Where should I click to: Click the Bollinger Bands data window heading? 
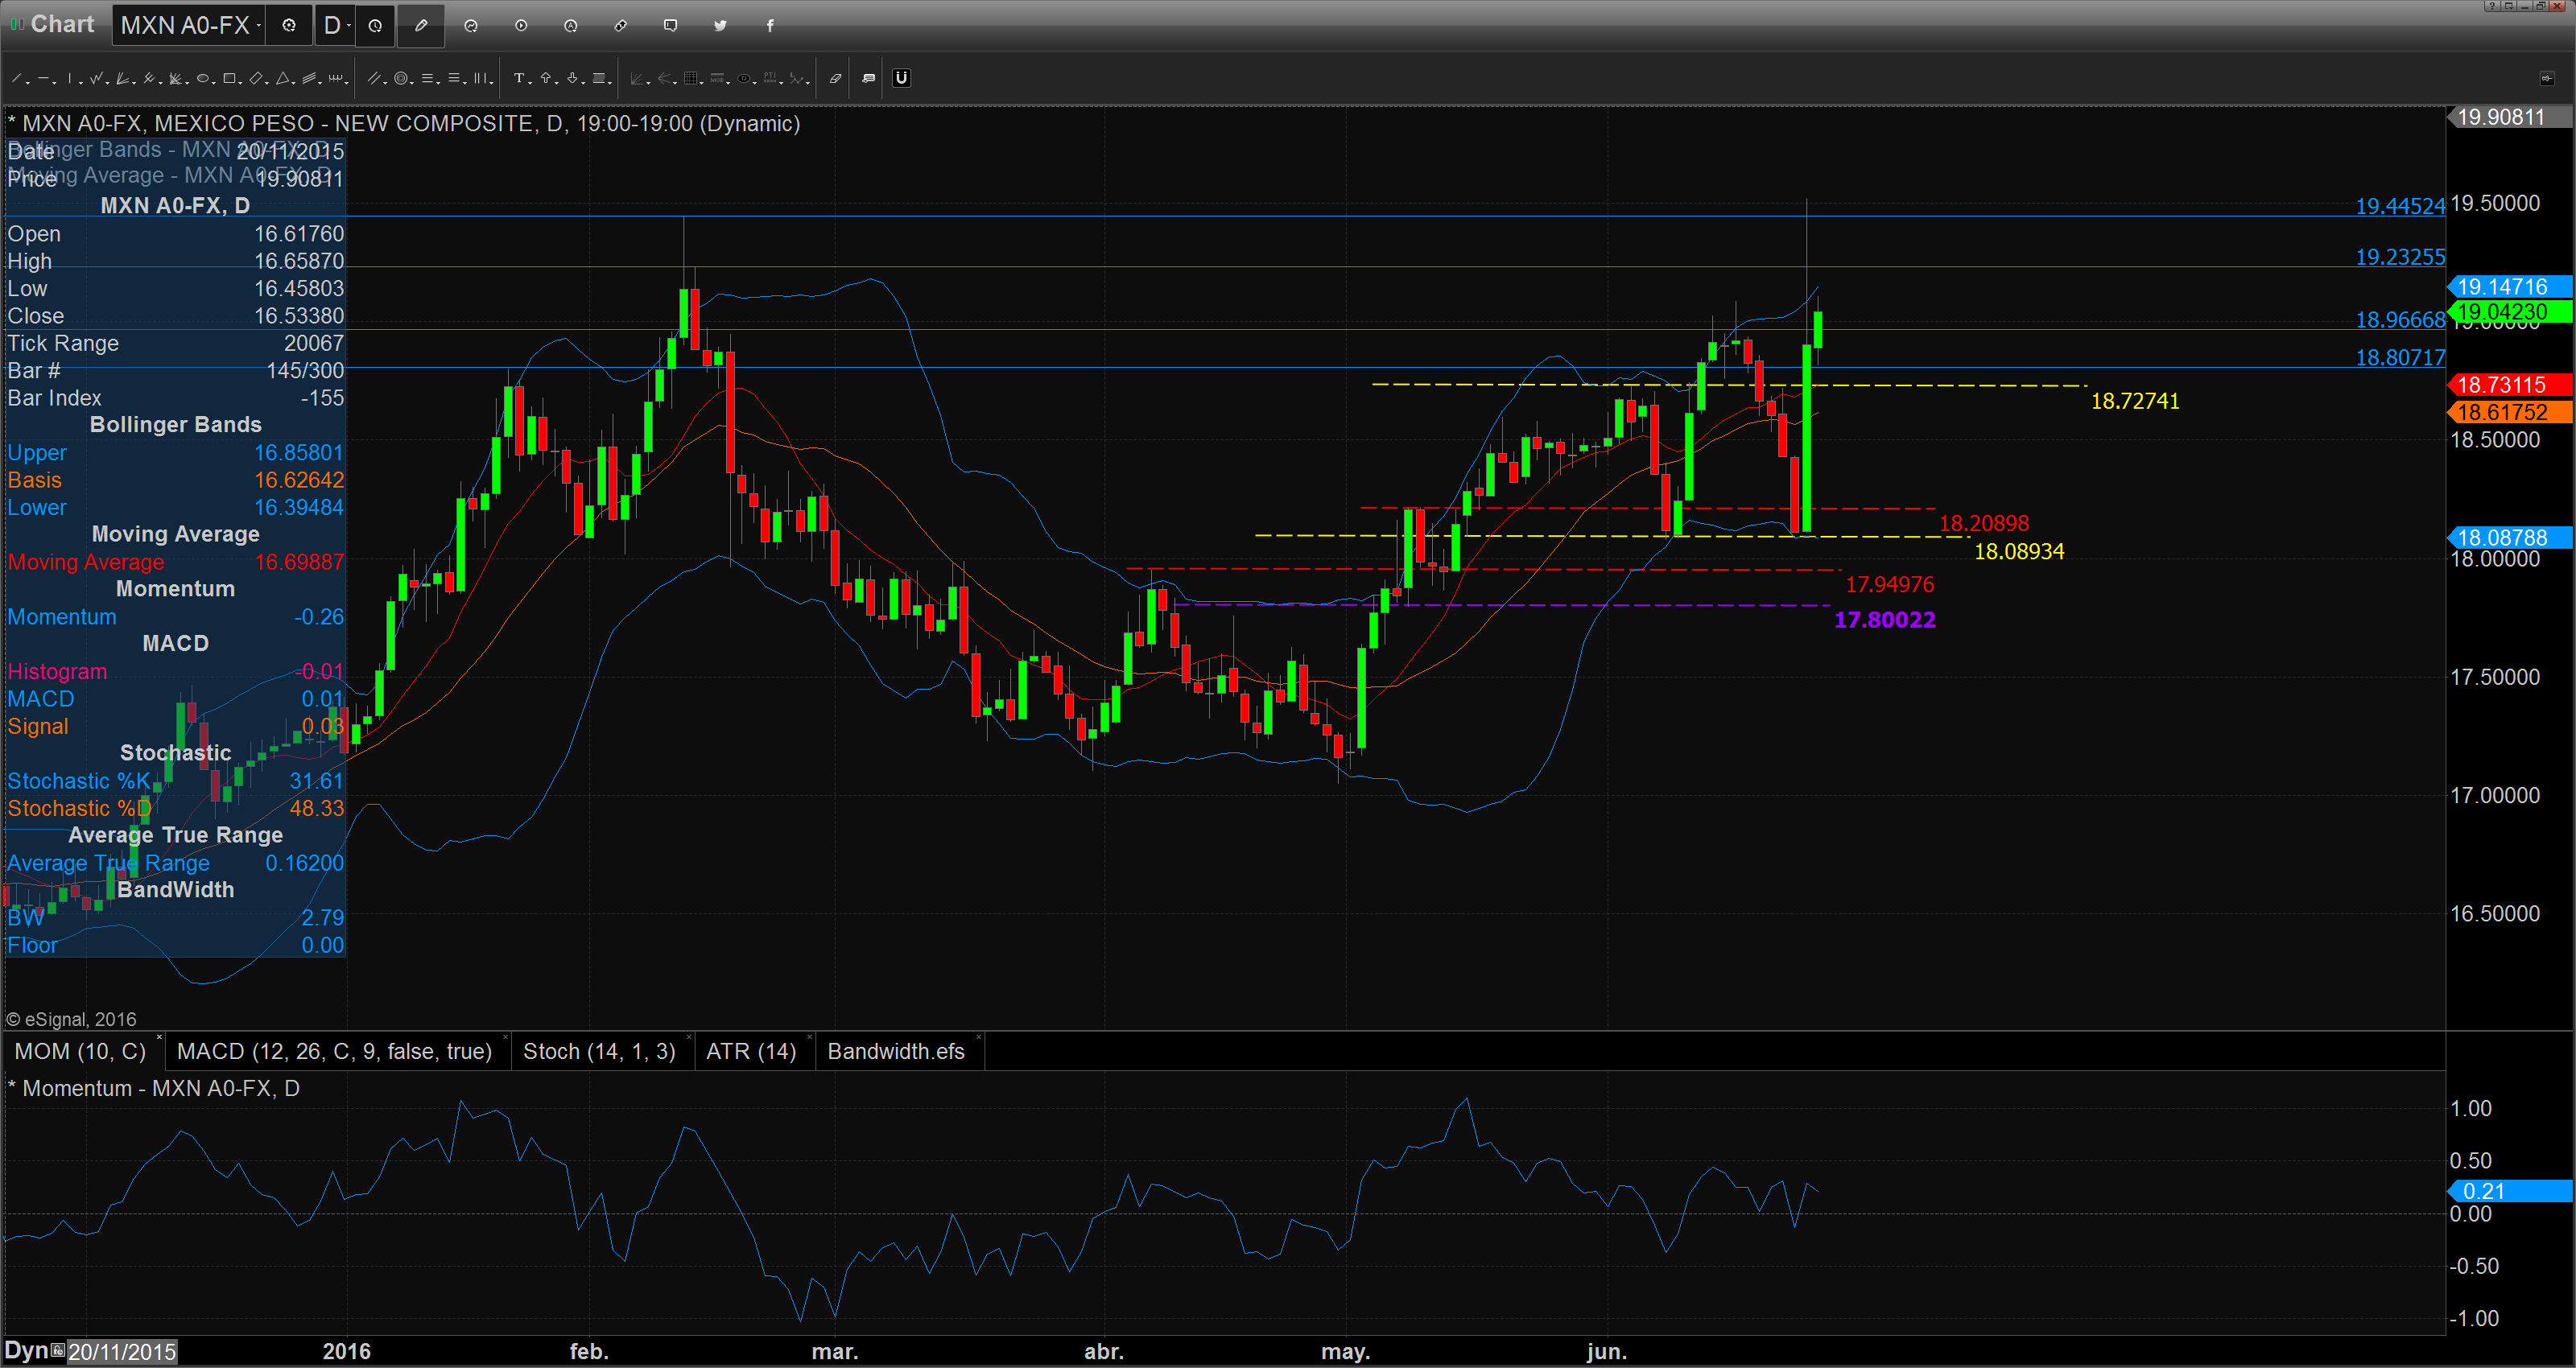[176, 425]
